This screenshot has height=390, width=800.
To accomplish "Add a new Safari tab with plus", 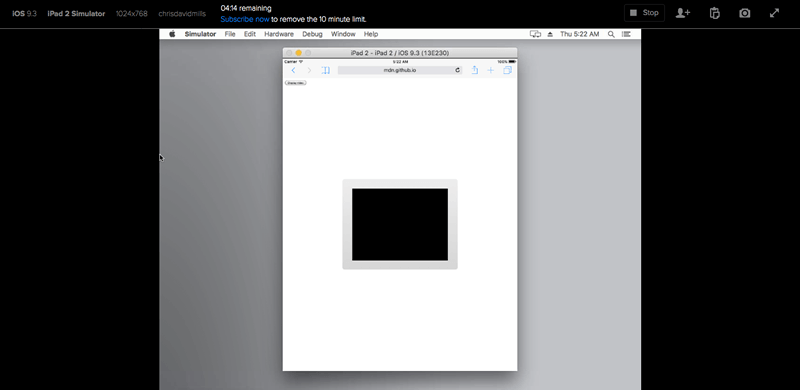I will [490, 70].
